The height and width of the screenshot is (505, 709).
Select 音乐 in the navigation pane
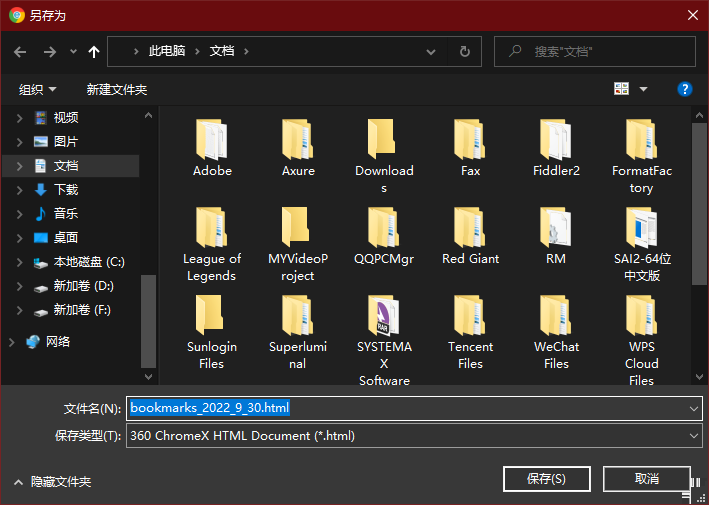[x=66, y=213]
